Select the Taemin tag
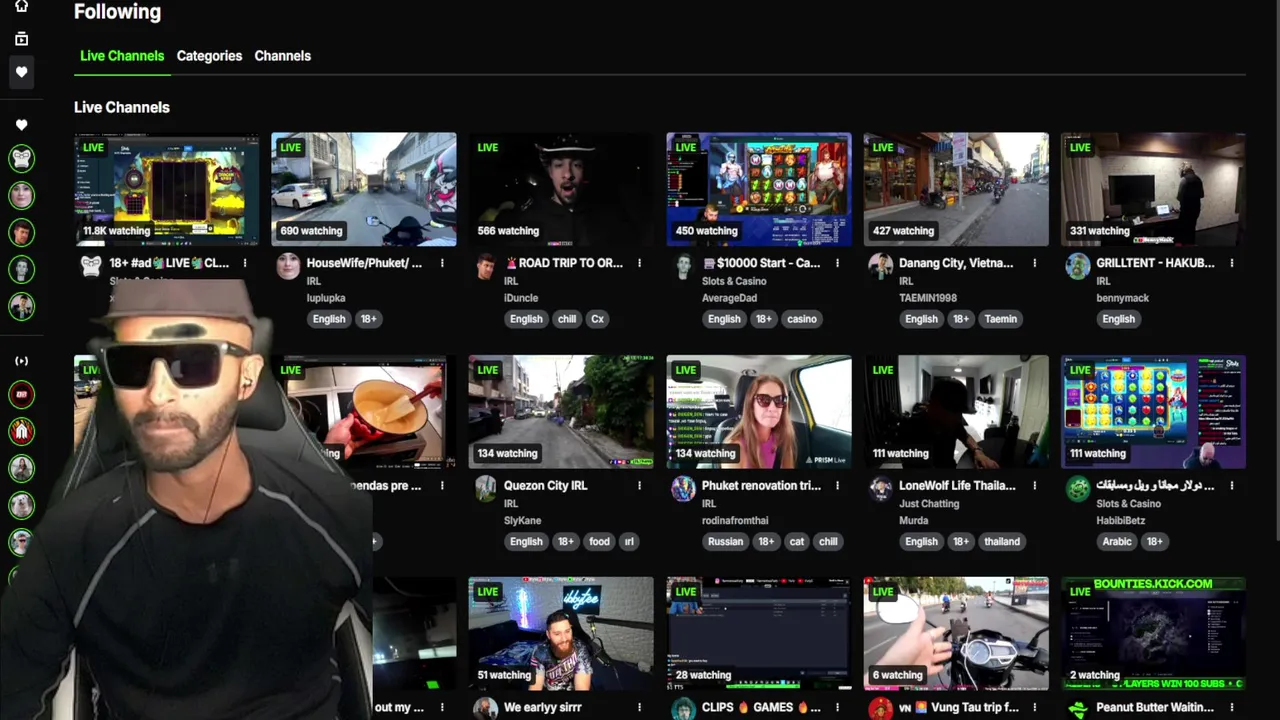Viewport: 1280px width, 720px height. [1000, 319]
